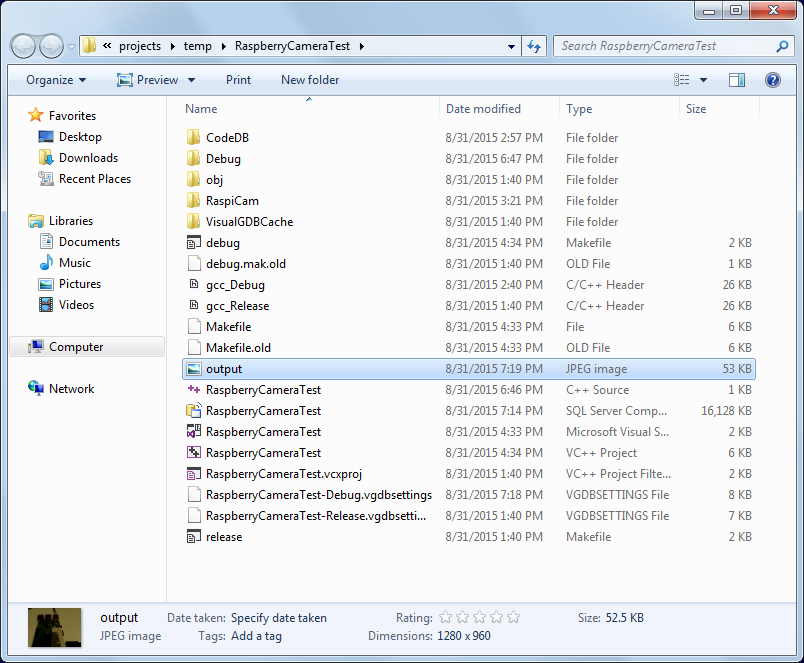Click the Preview button
Viewport: 804px width, 663px height.
click(x=148, y=80)
